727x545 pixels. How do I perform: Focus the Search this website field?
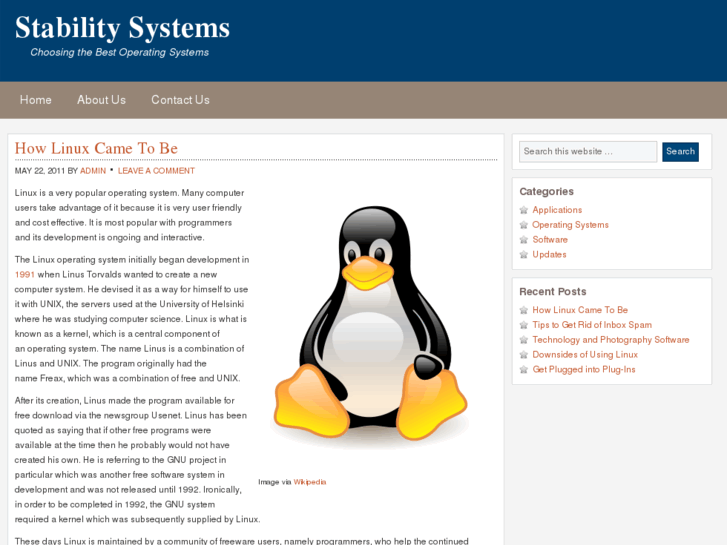(x=587, y=152)
